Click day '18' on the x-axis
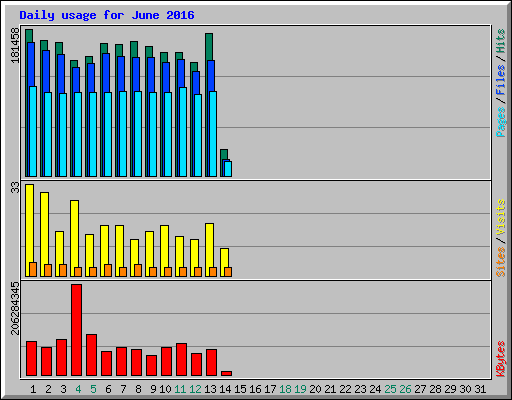 [x=285, y=389]
